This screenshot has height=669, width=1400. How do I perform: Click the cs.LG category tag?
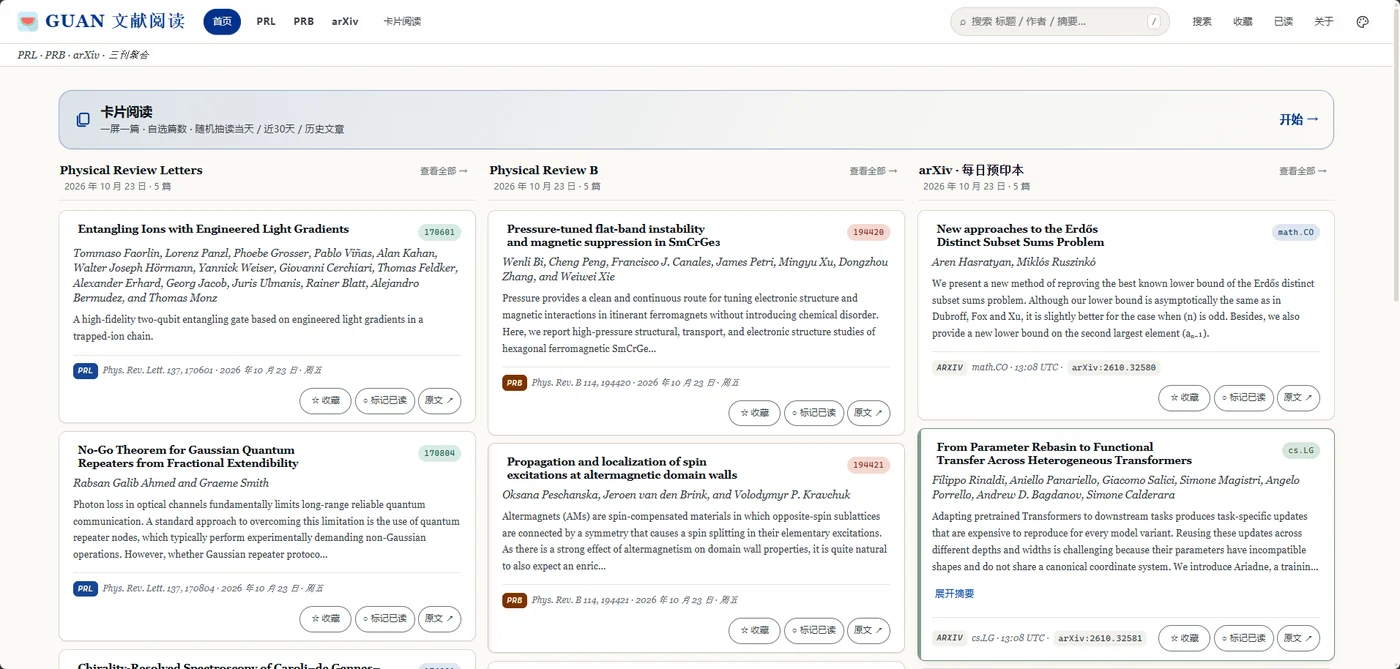[1302, 451]
